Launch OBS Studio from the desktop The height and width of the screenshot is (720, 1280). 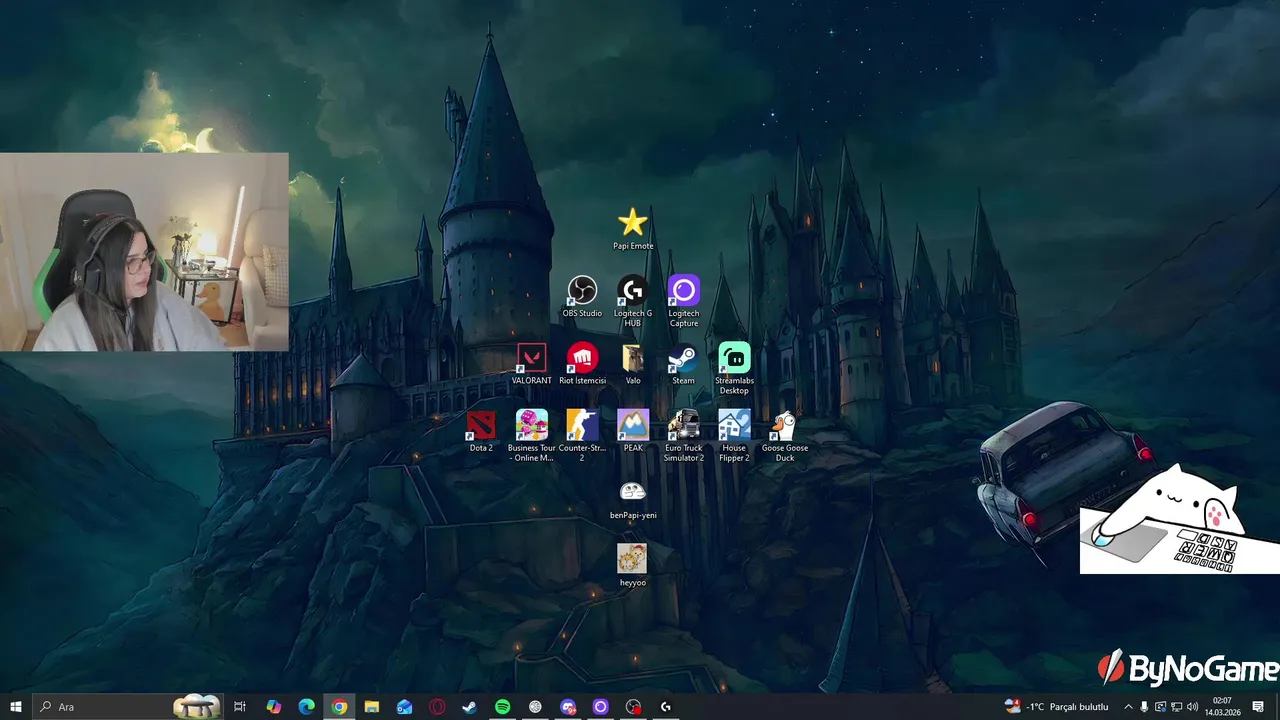point(582,296)
